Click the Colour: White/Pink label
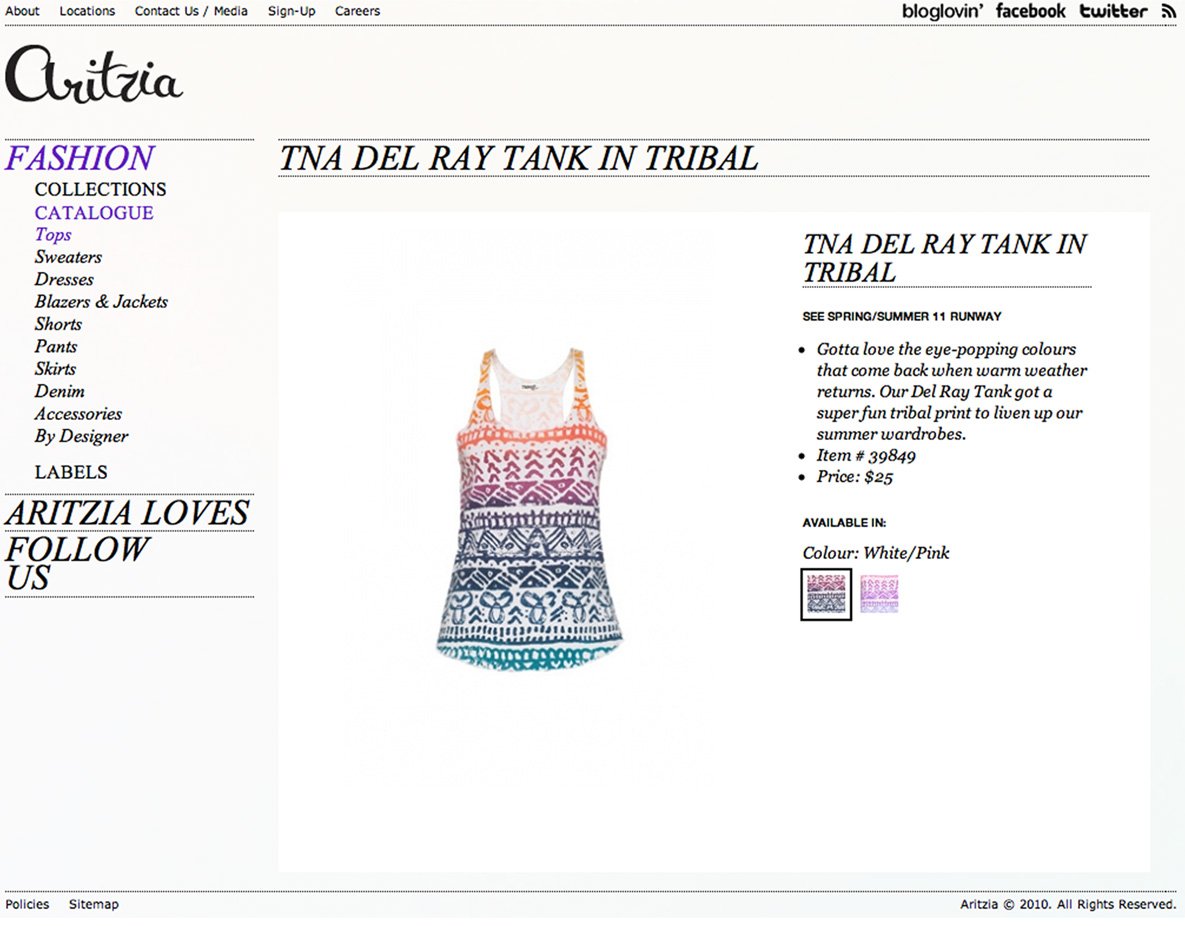Image resolution: width=1185 pixels, height=926 pixels. coord(876,553)
